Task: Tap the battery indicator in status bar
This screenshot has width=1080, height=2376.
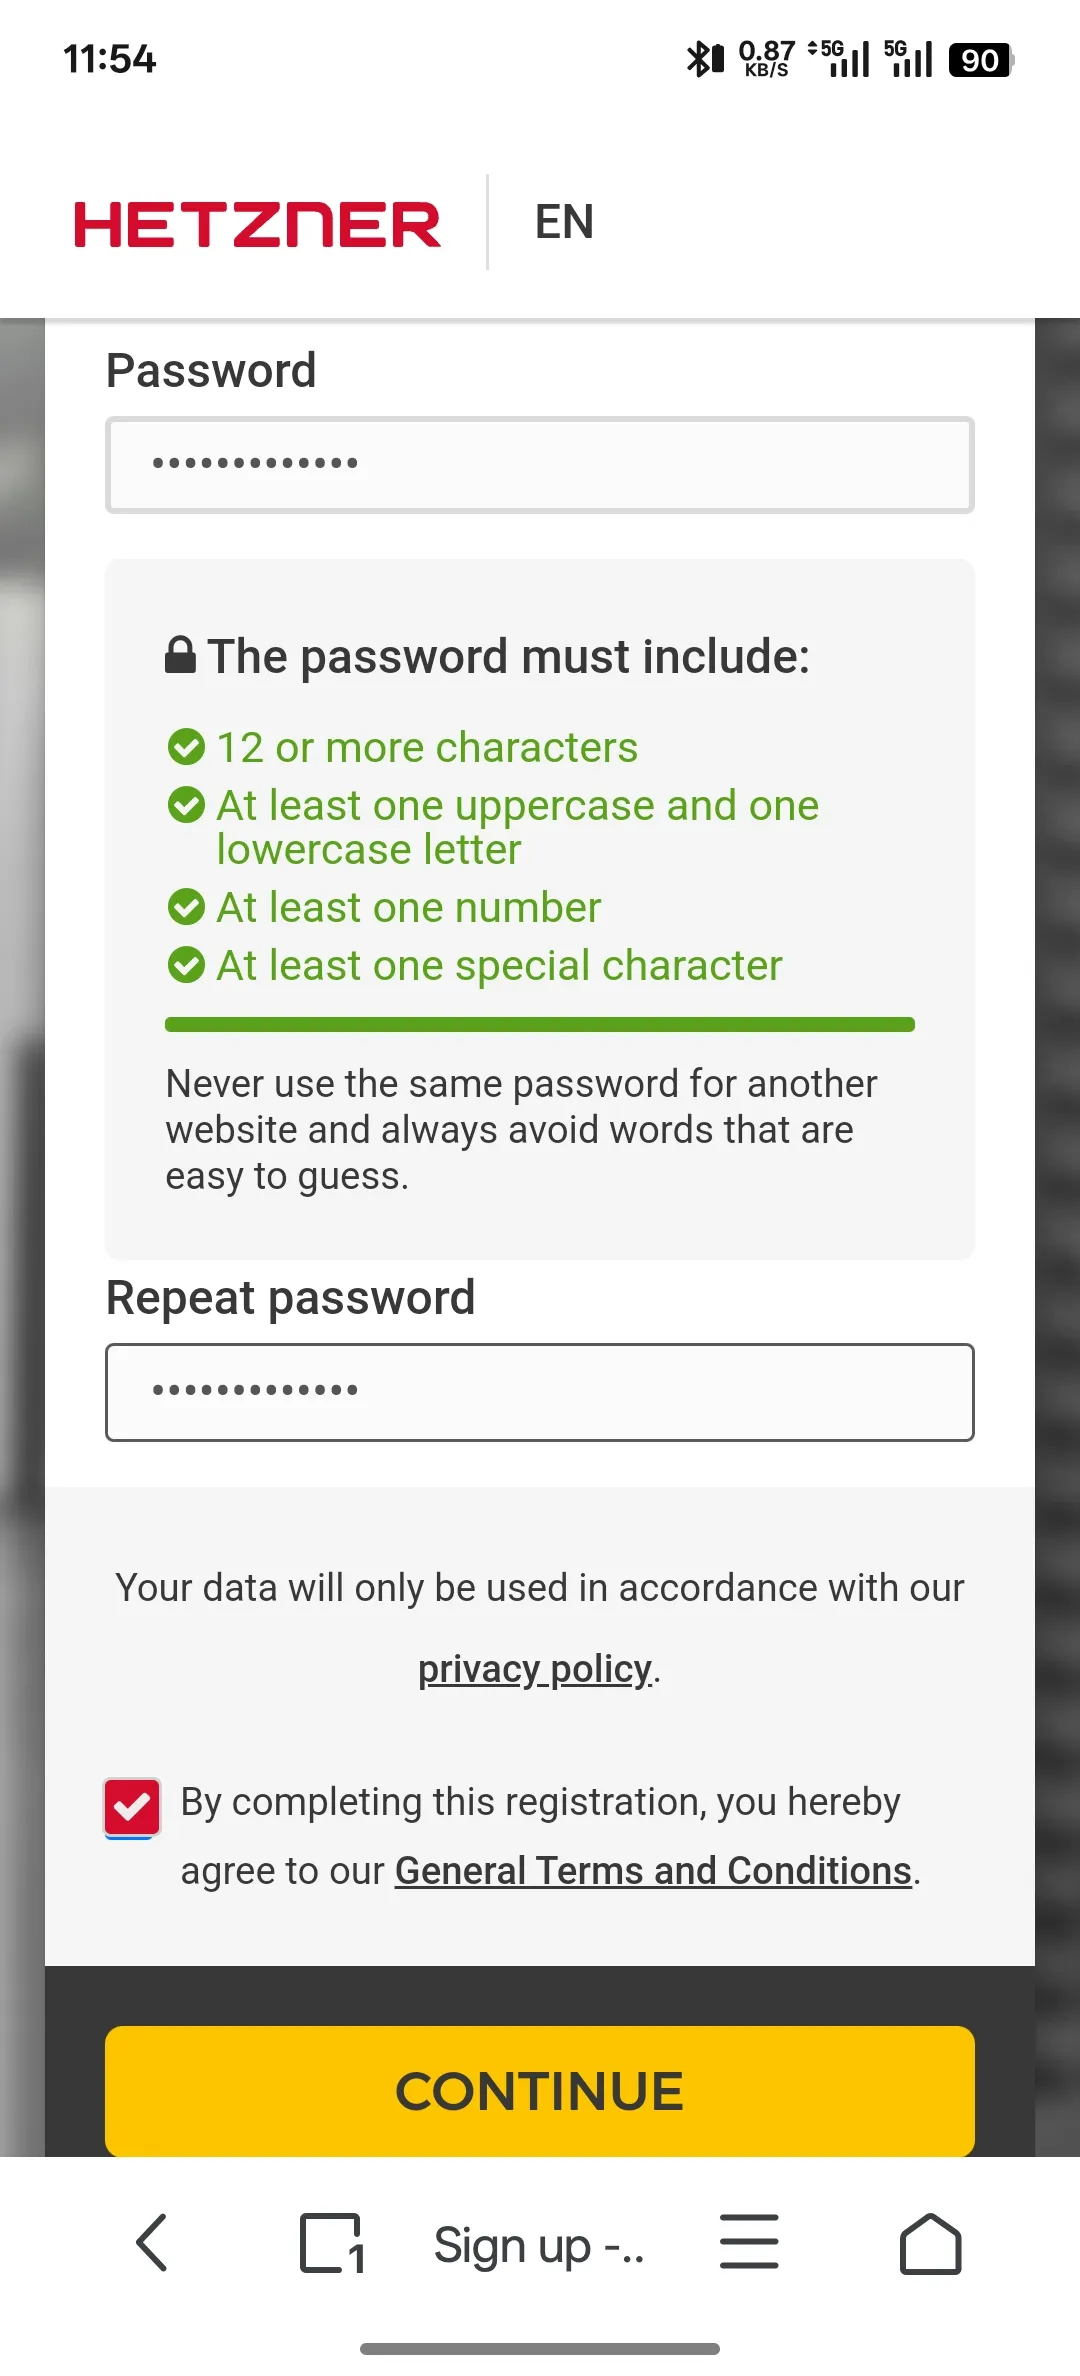Action: point(981,60)
